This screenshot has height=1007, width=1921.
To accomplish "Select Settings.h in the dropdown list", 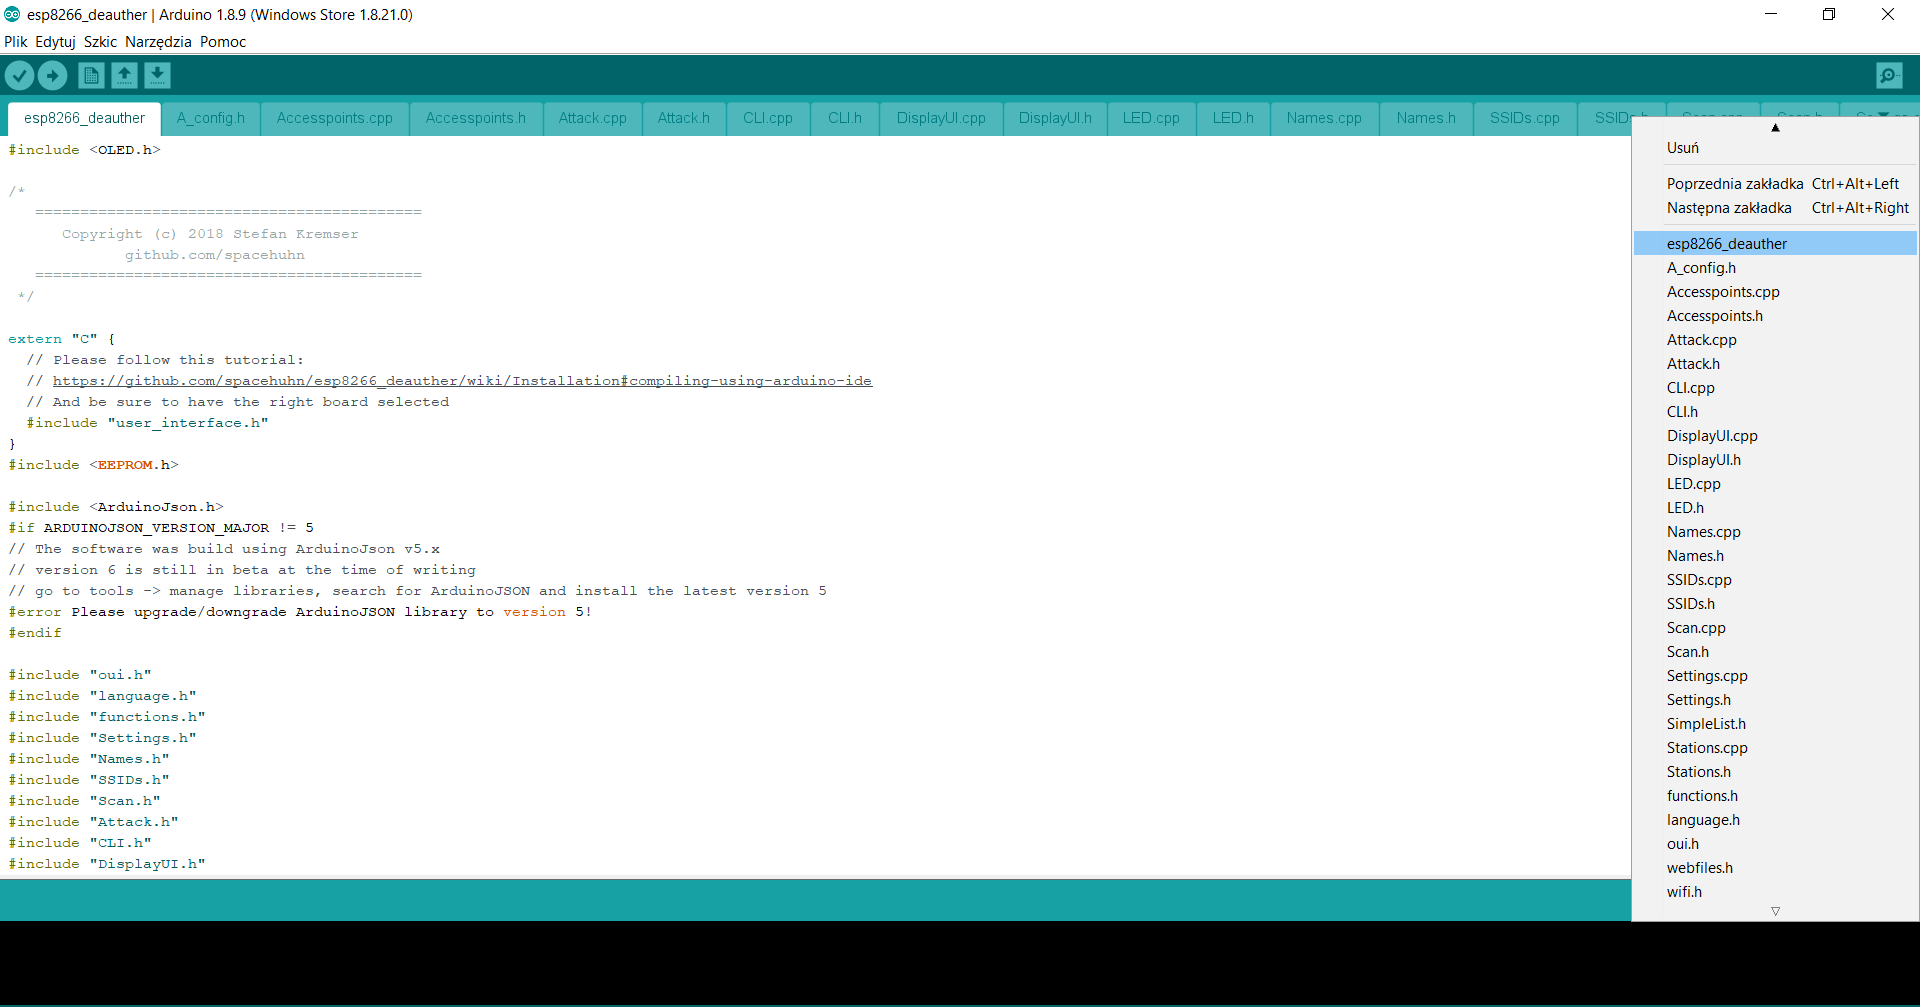I will 1775,700.
